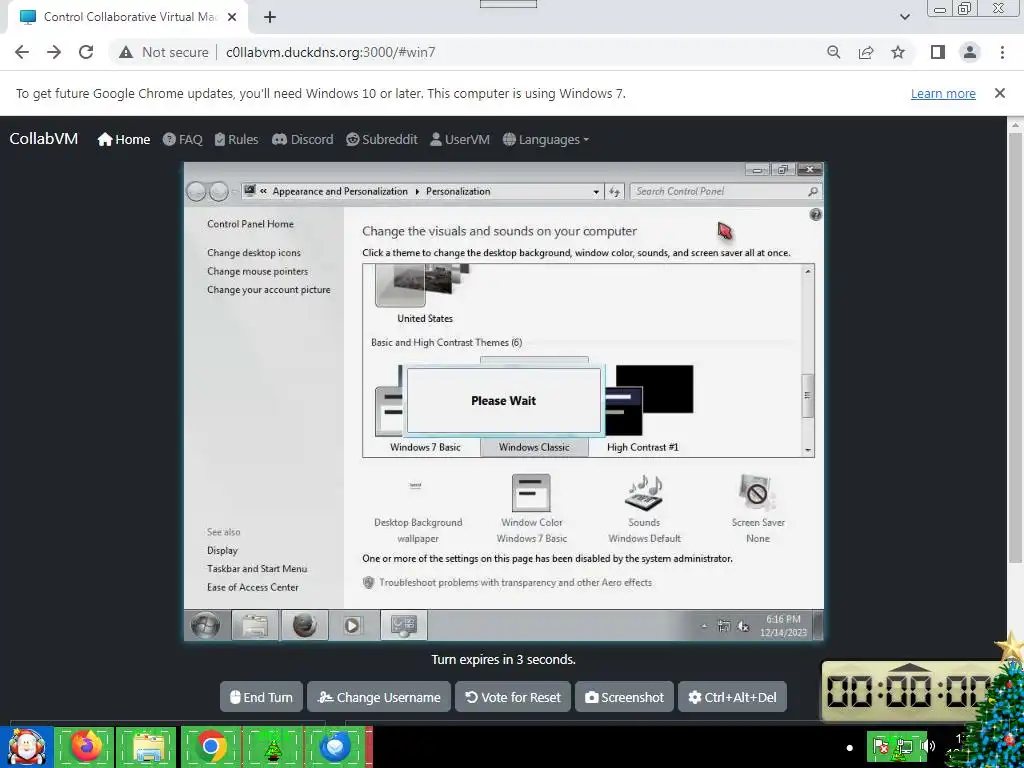
Task: Open the FAQ page
Action: coord(182,139)
